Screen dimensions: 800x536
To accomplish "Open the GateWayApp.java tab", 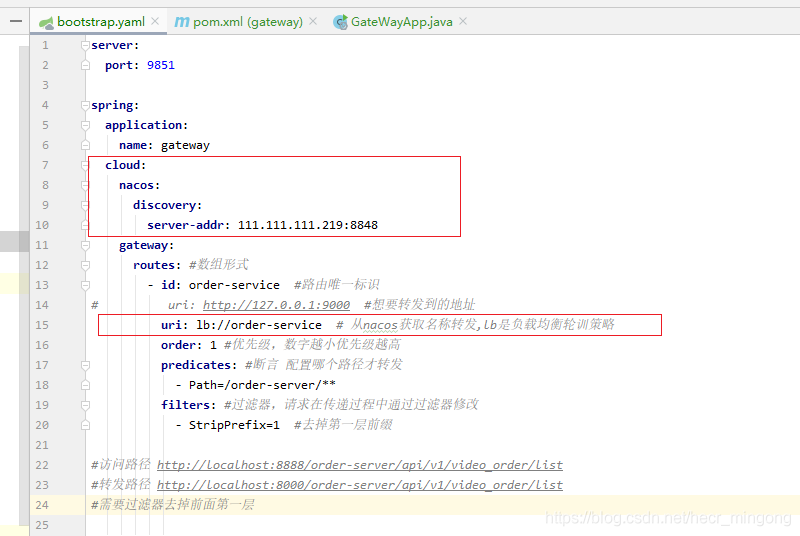I will click(x=402, y=22).
